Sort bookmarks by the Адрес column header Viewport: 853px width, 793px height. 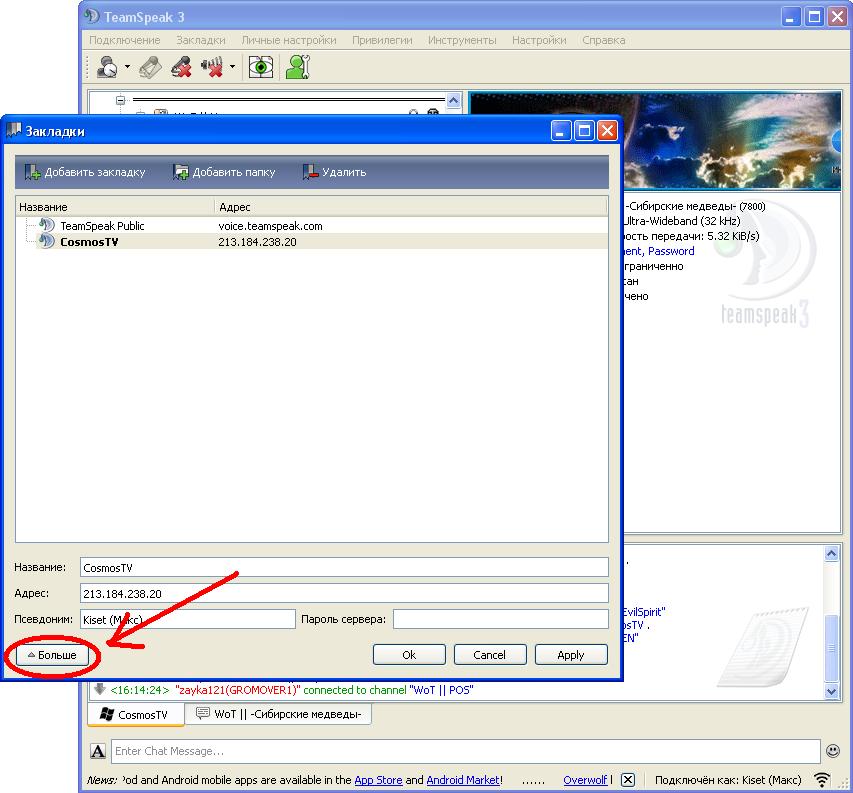tap(411, 207)
